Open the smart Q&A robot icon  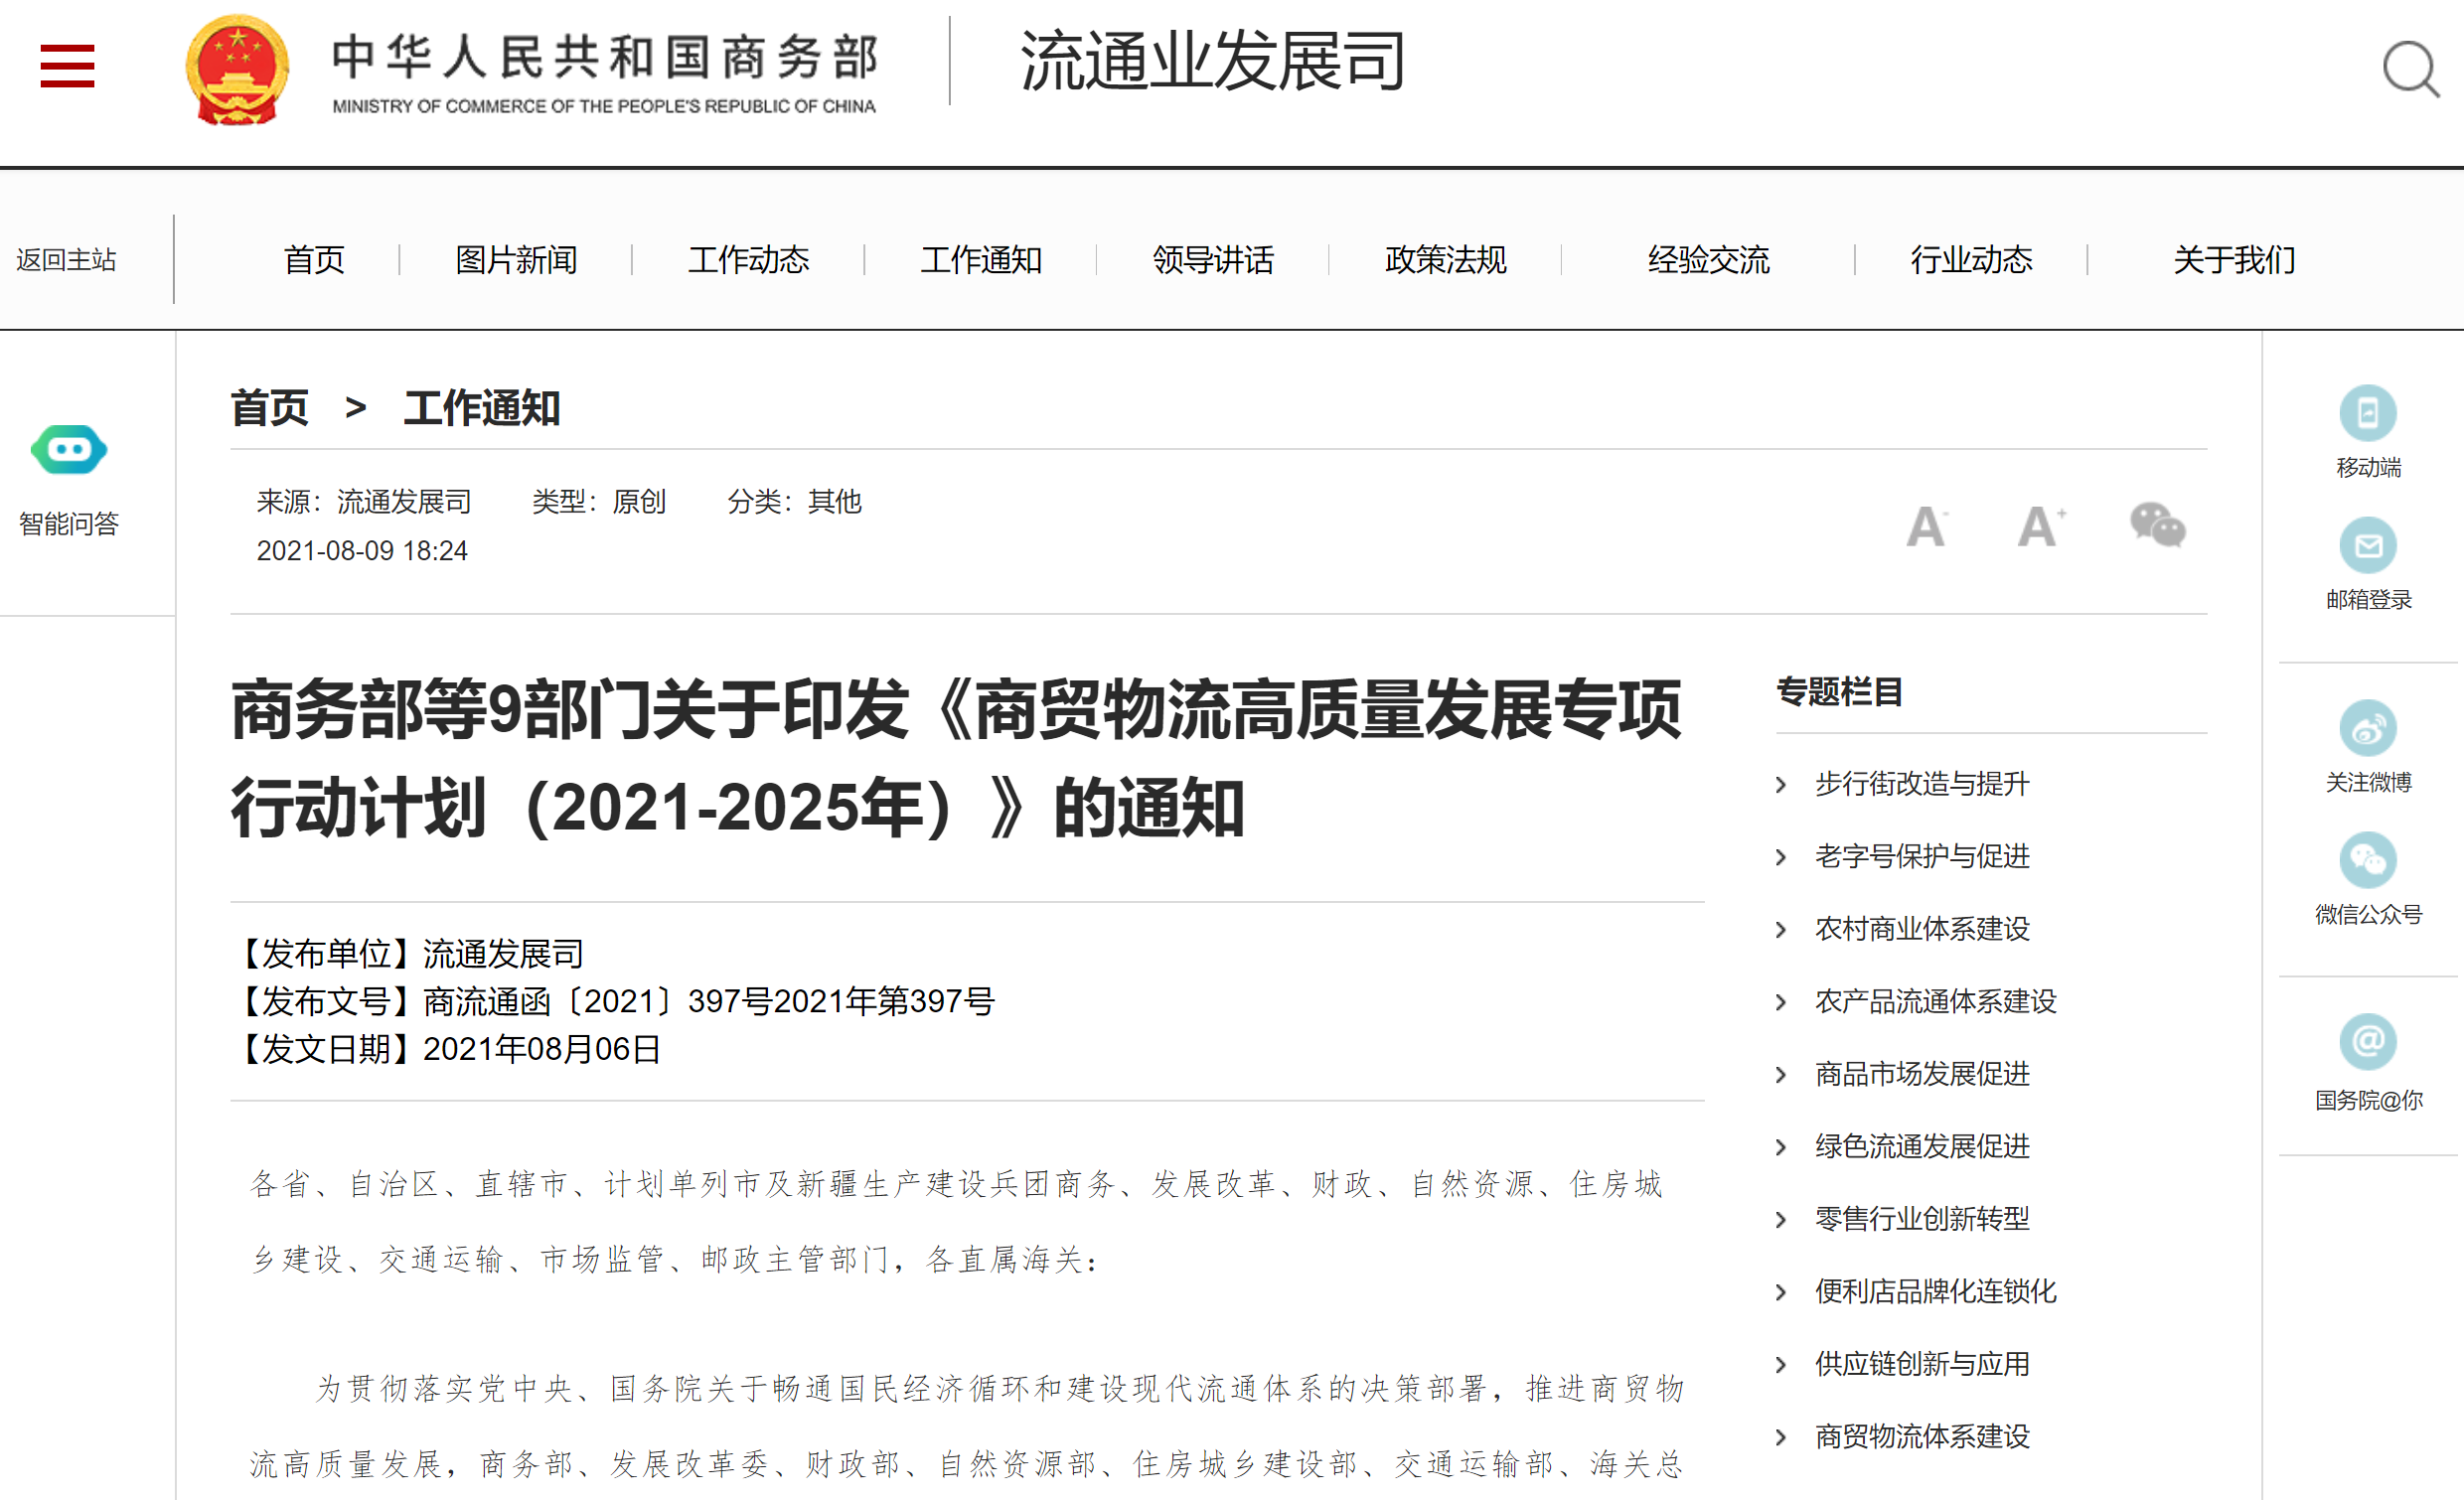coord(69,450)
